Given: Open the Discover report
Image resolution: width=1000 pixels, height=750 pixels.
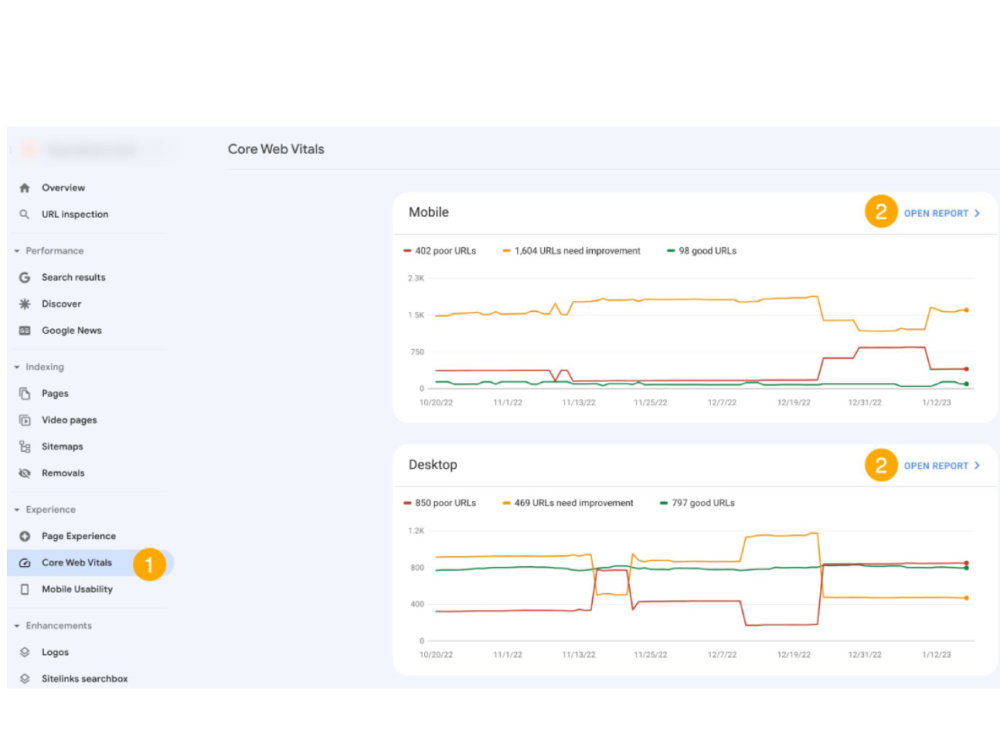Looking at the screenshot, I should (x=61, y=304).
